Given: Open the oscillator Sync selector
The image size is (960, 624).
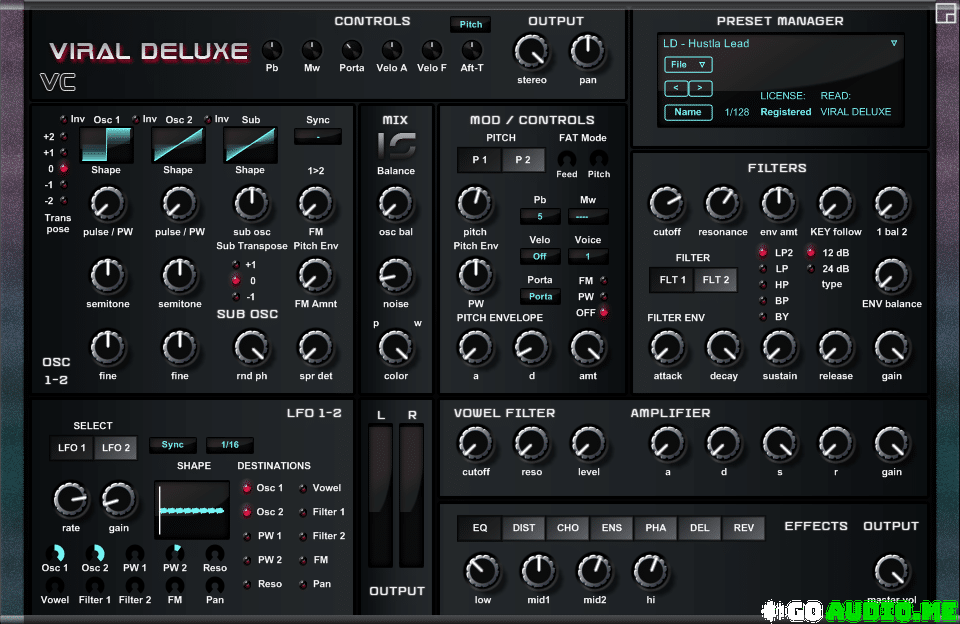Looking at the screenshot, I should (x=318, y=137).
